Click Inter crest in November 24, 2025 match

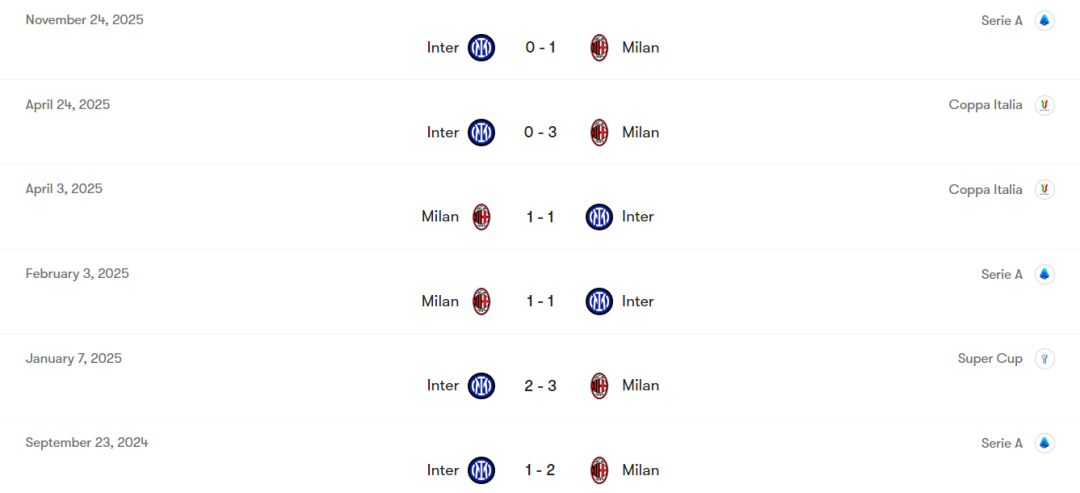(482, 47)
